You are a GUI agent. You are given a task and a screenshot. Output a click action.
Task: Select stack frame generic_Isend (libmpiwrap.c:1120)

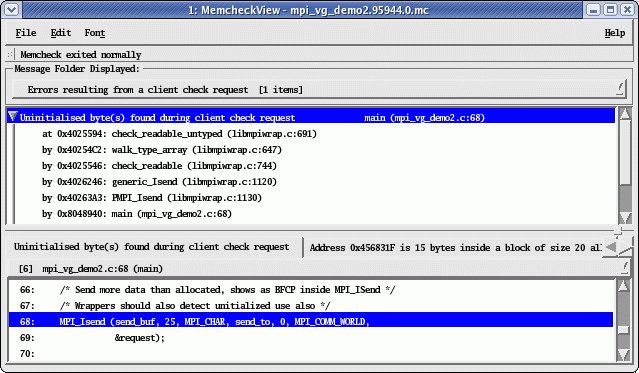click(159, 181)
